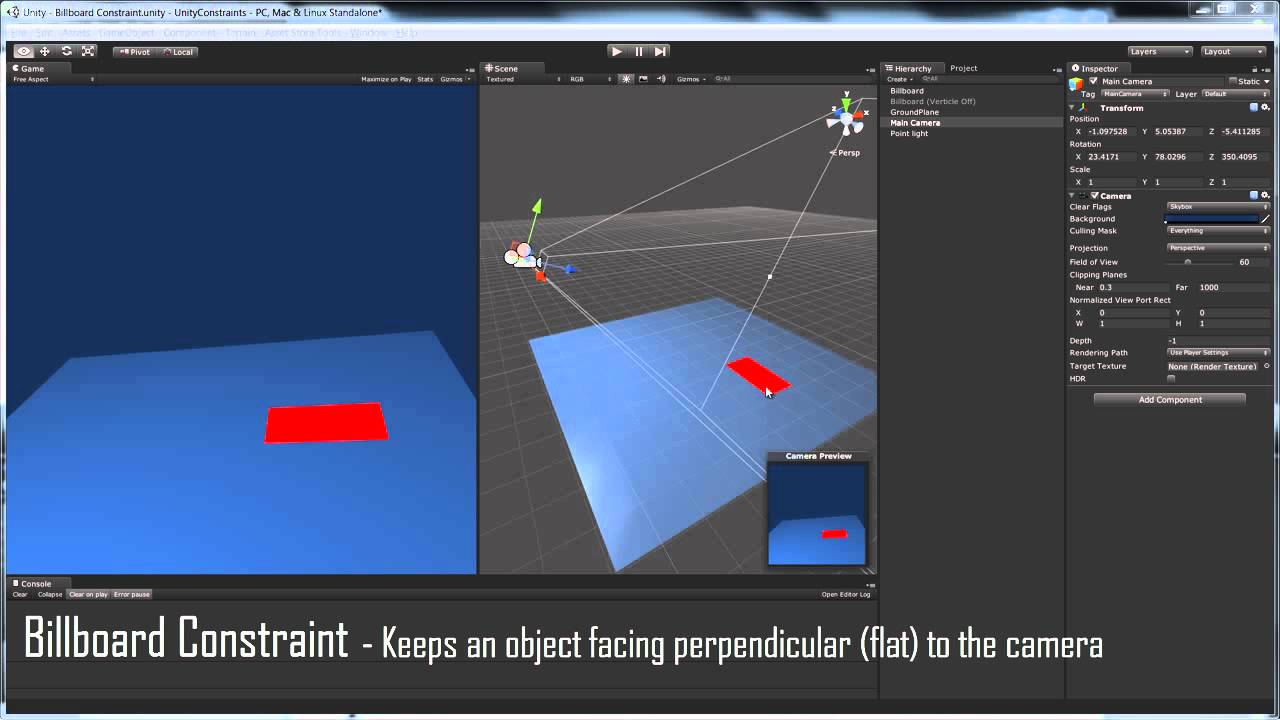Toggle the Static checkbox
1280x720 pixels.
[1233, 81]
